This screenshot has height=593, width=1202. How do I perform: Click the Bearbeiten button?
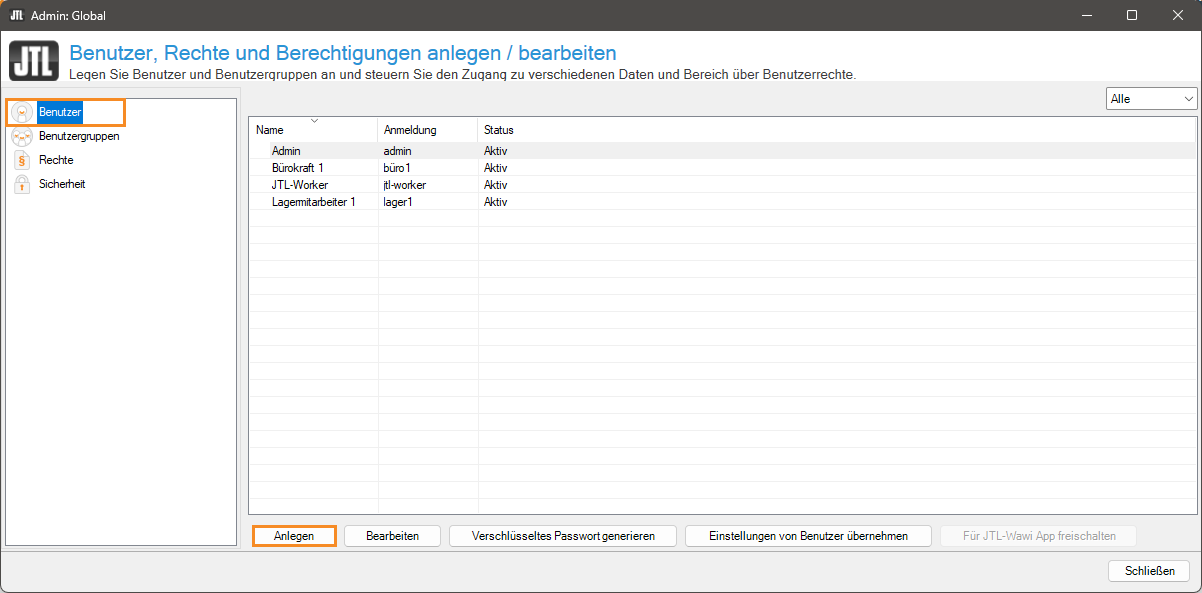pos(392,536)
